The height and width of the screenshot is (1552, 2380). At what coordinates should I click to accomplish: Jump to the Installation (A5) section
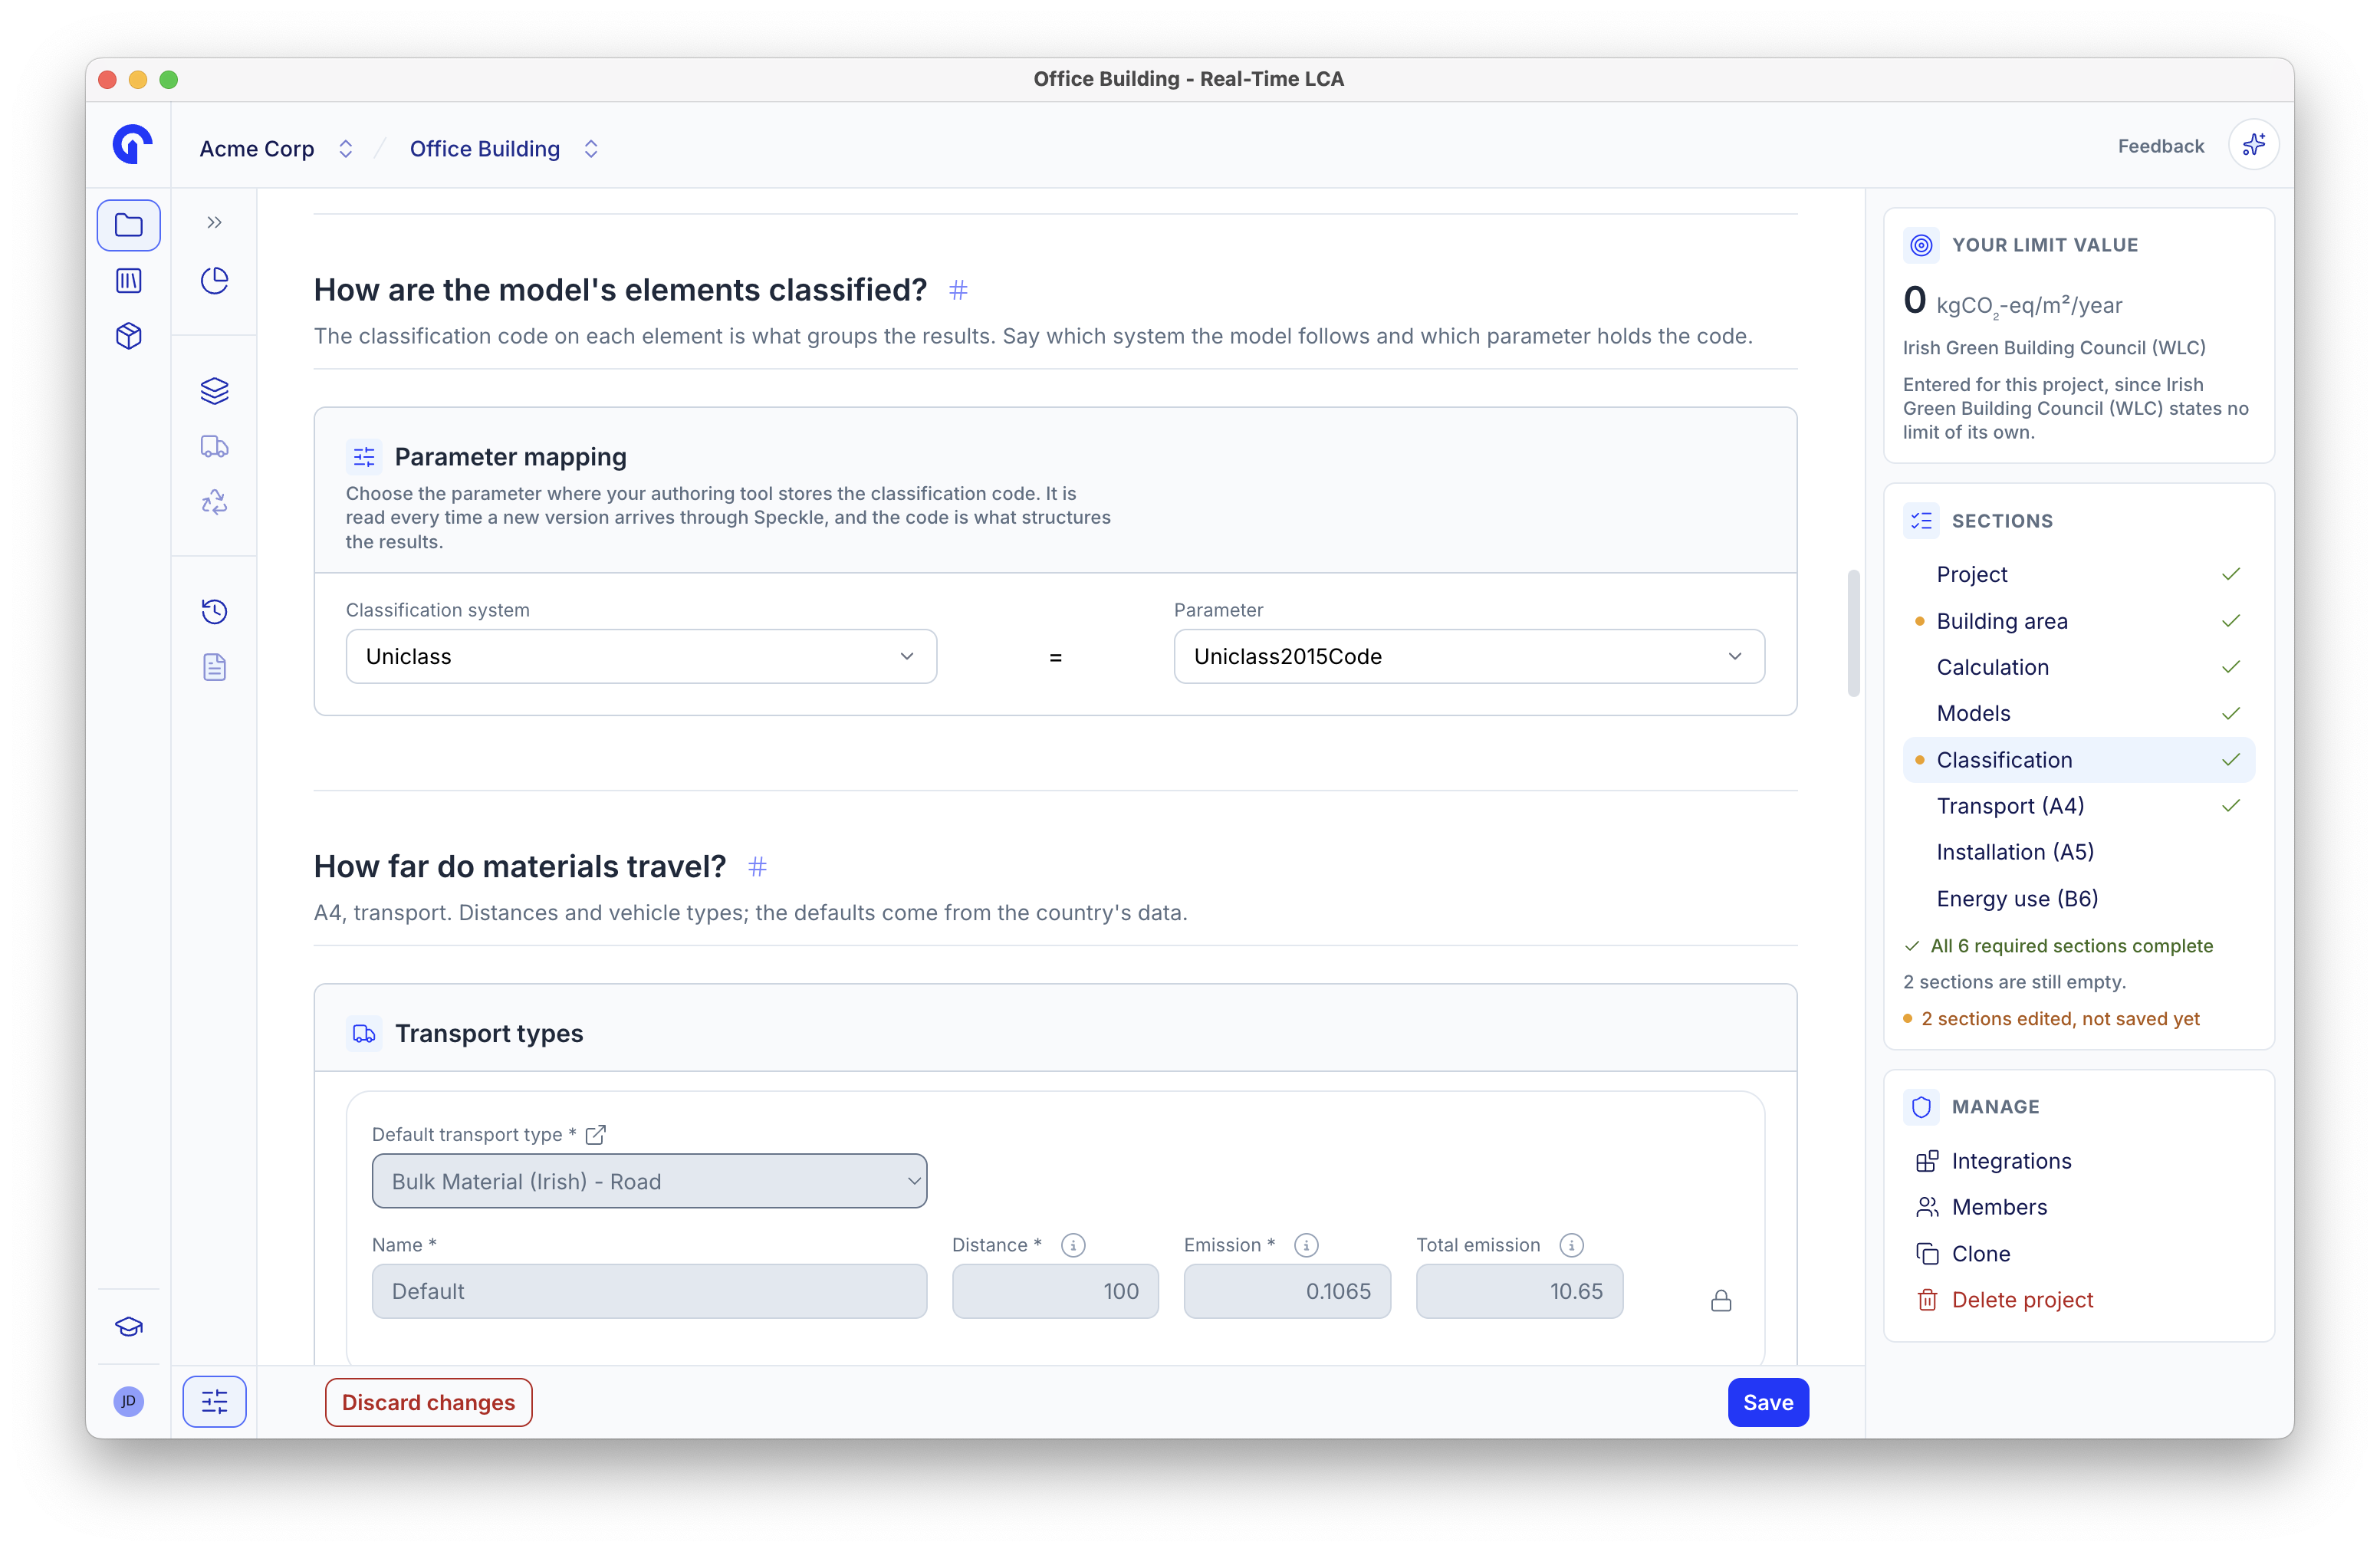(2078, 852)
